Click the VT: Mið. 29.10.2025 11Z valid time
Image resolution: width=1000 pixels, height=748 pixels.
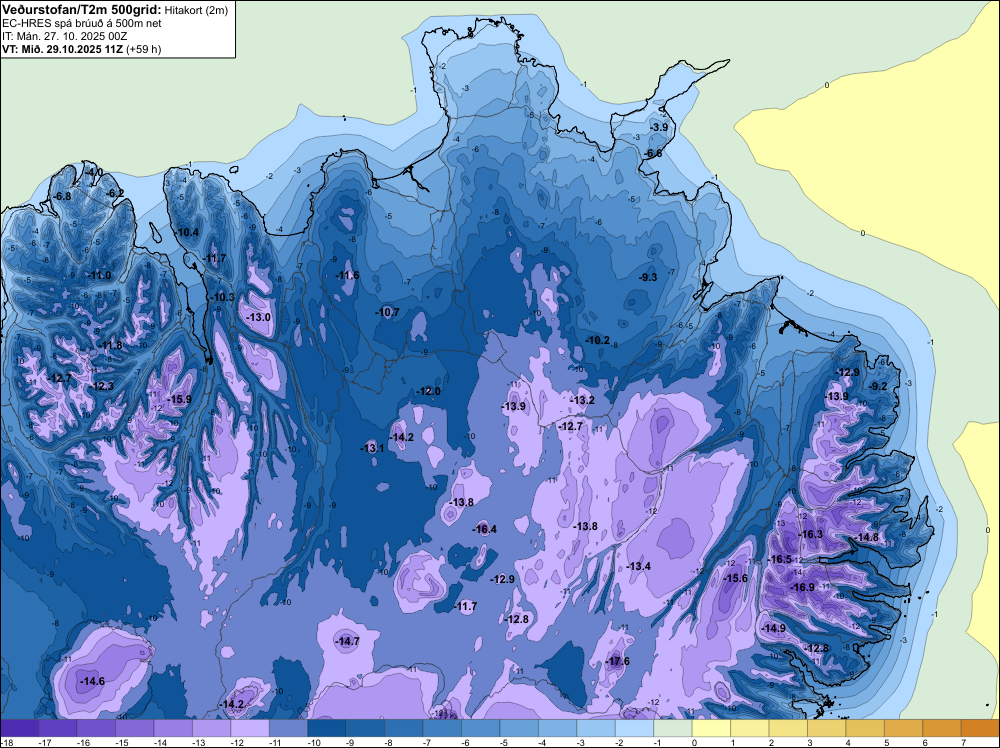(x=63, y=49)
